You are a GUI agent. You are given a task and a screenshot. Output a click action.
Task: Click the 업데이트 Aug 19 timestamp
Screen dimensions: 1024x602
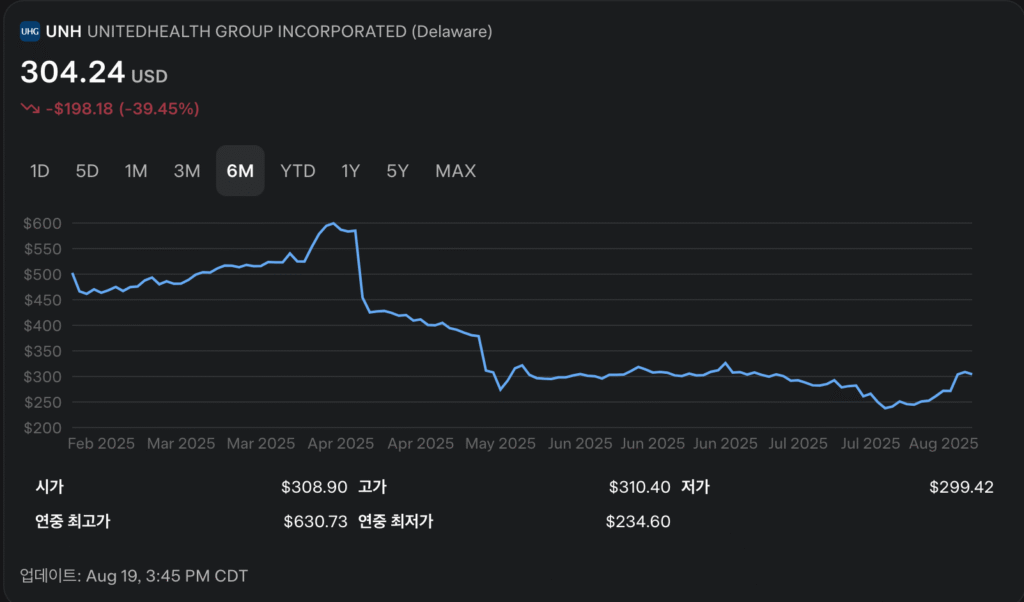point(134,576)
